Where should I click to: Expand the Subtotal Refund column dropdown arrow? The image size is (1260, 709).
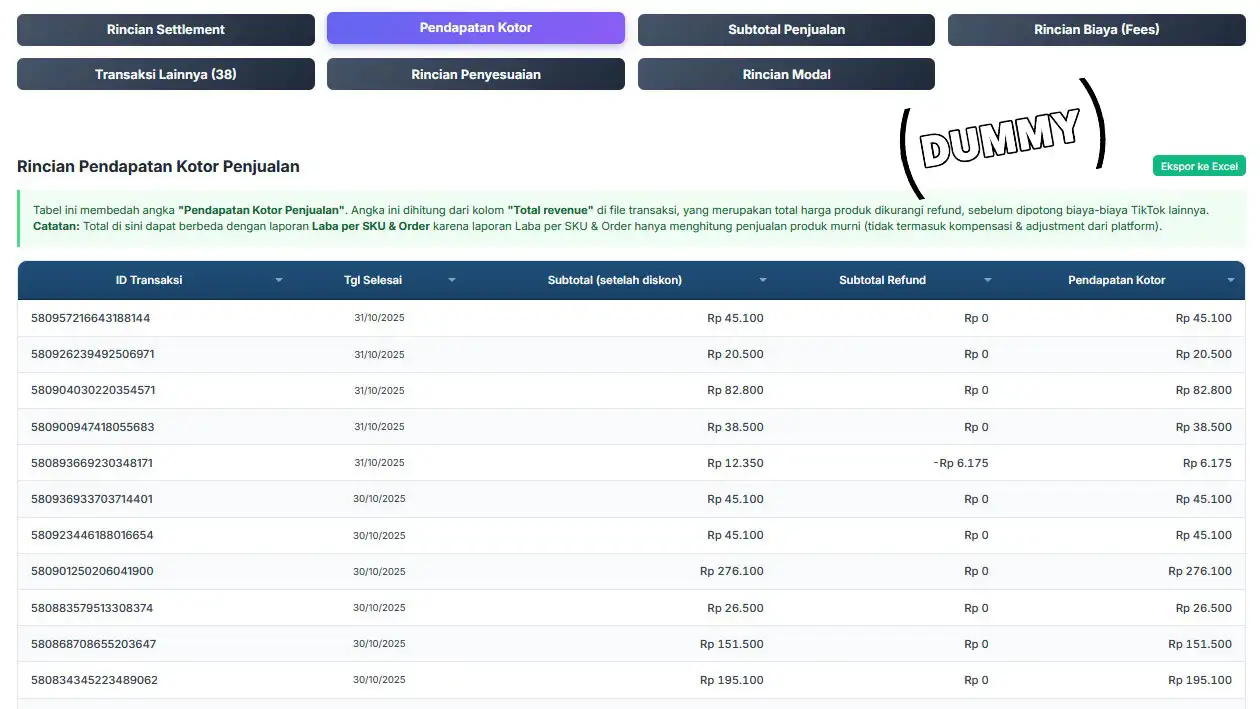(988, 281)
